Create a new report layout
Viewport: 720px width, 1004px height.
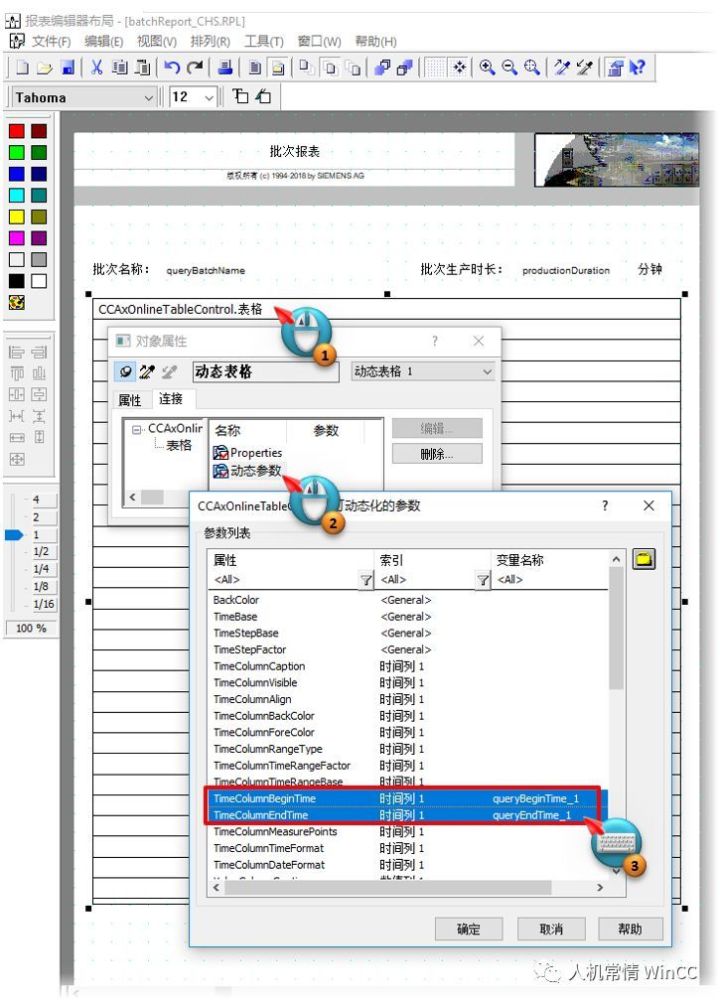[x=22, y=67]
